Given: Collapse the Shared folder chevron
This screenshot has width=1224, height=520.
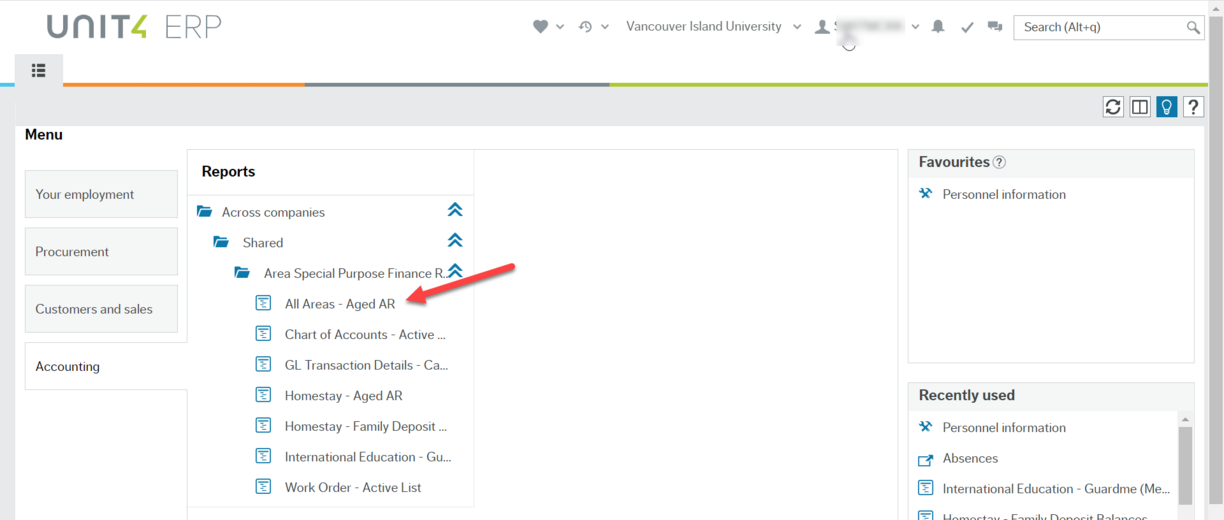Looking at the screenshot, I should pyautogui.click(x=455, y=241).
